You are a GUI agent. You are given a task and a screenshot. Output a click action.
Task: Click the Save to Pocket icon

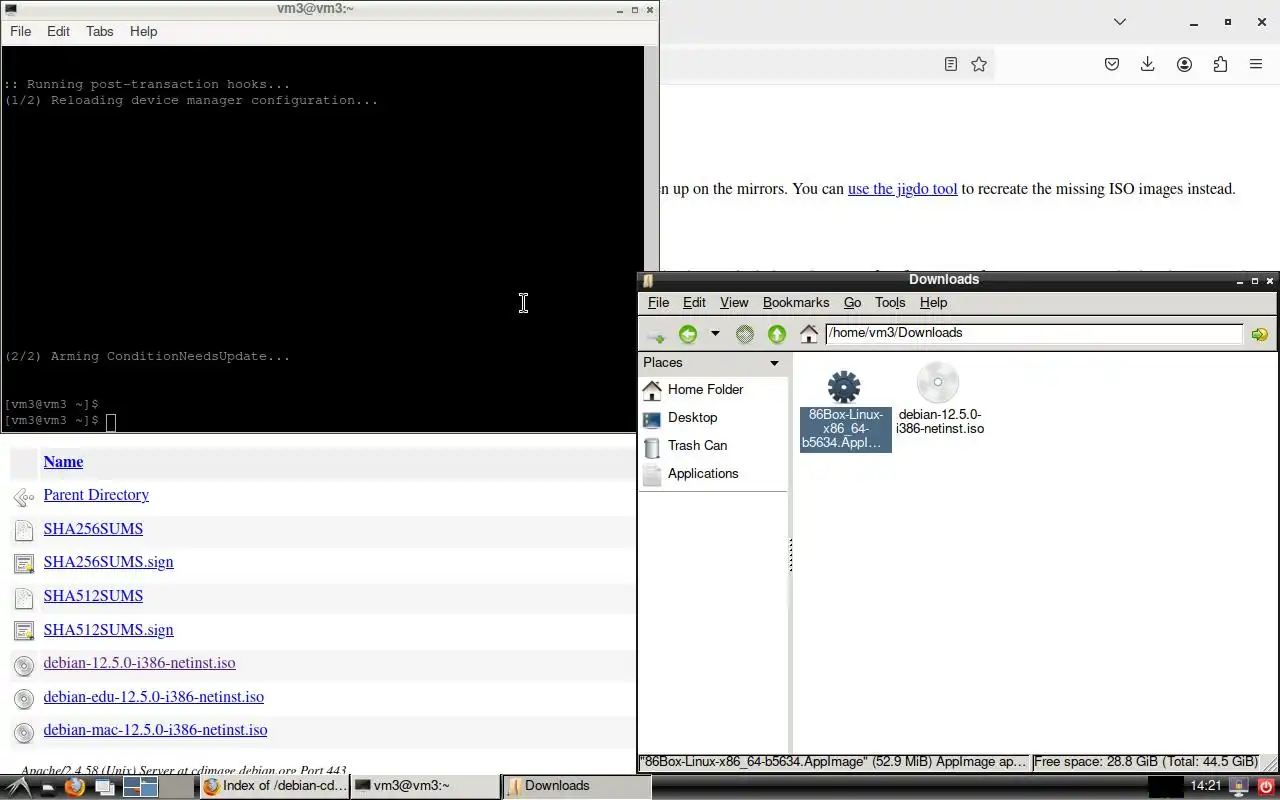[x=1112, y=64]
